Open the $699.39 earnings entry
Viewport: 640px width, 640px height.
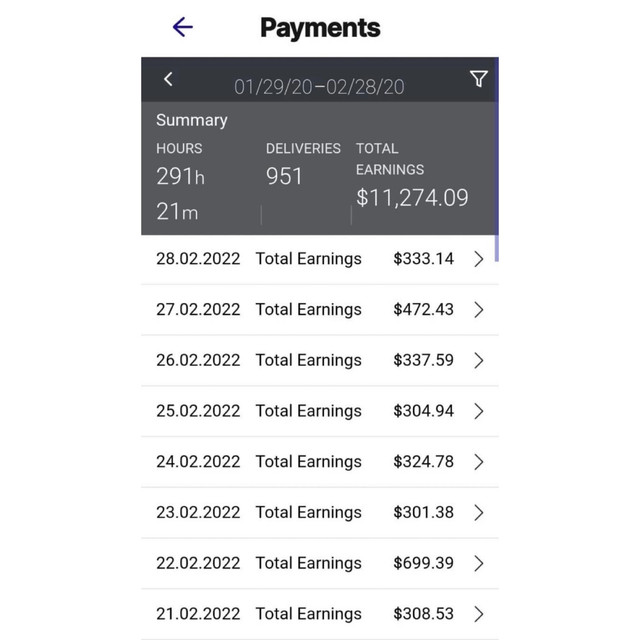point(423,563)
